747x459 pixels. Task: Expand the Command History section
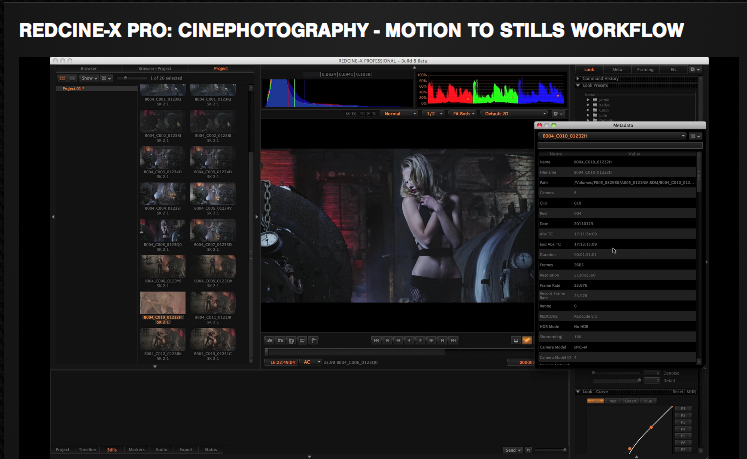578,79
